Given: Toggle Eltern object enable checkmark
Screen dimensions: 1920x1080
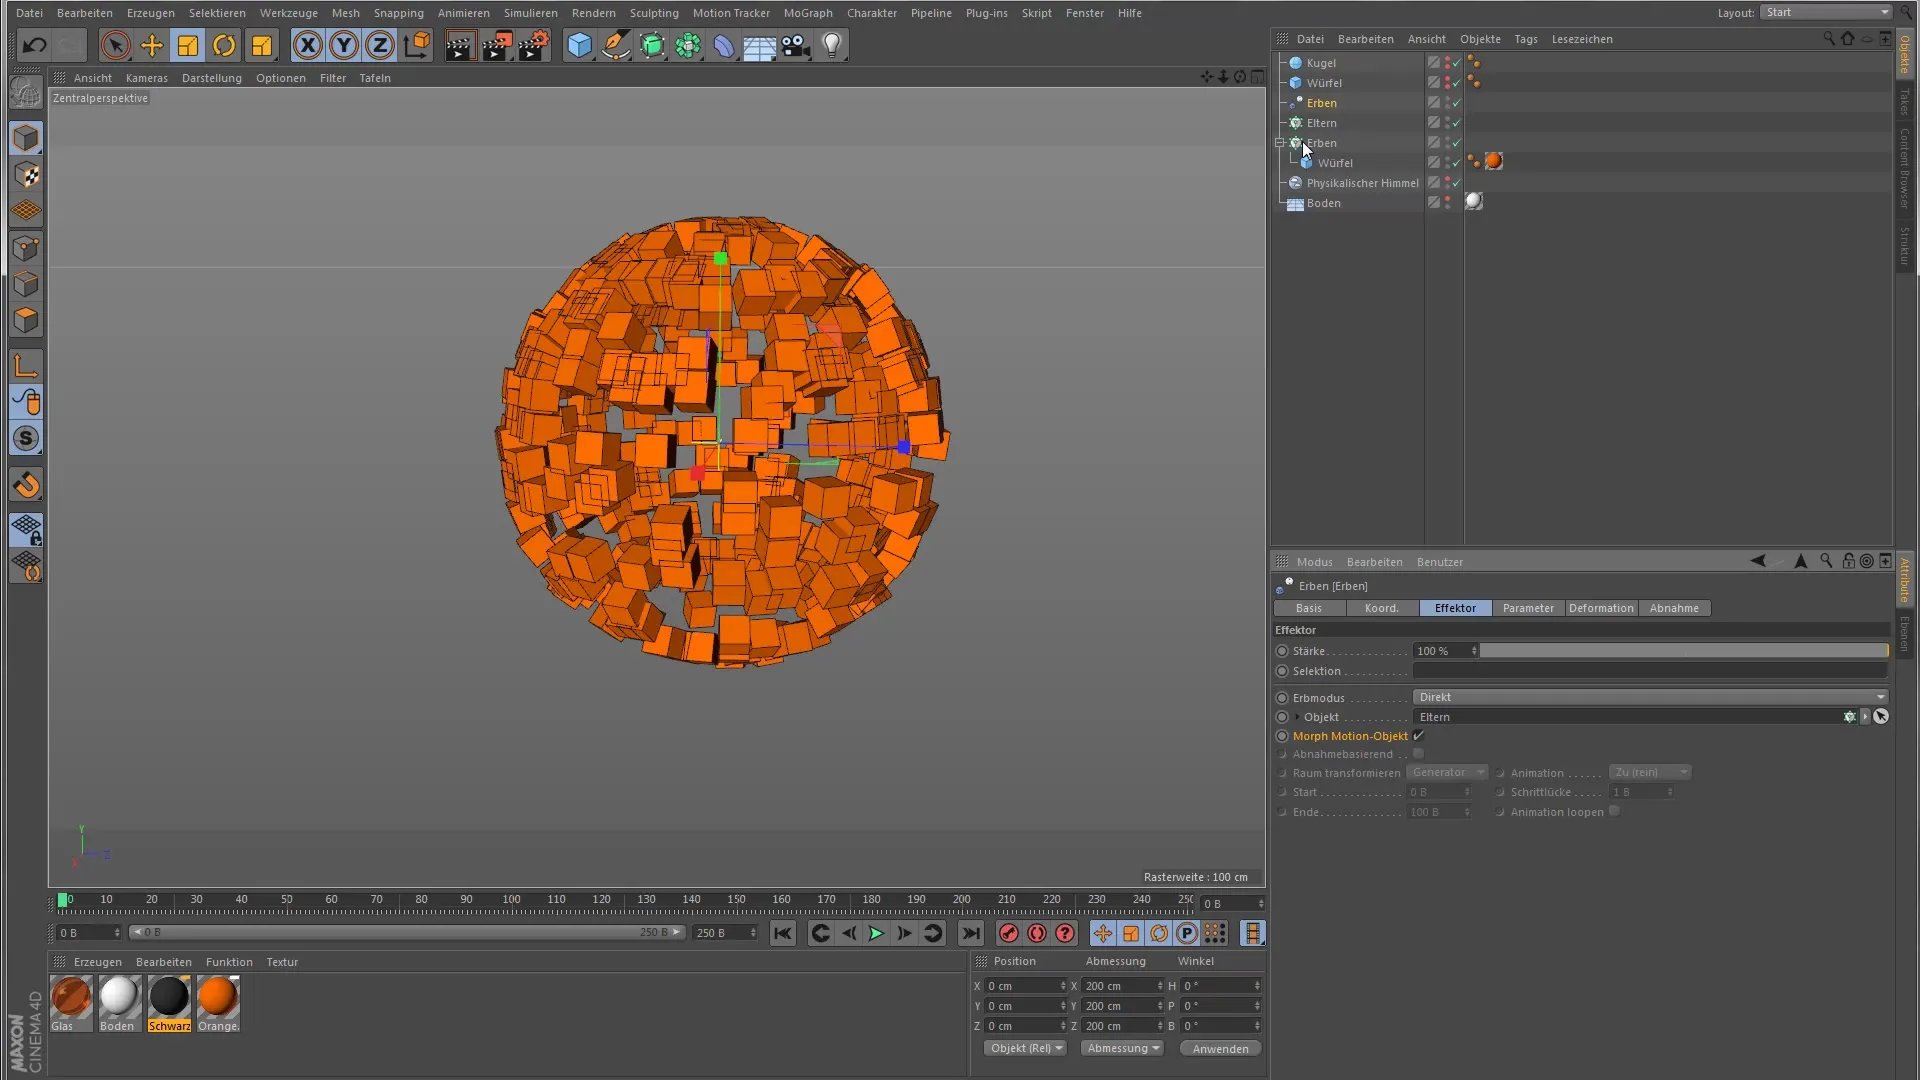Looking at the screenshot, I should (x=1457, y=123).
